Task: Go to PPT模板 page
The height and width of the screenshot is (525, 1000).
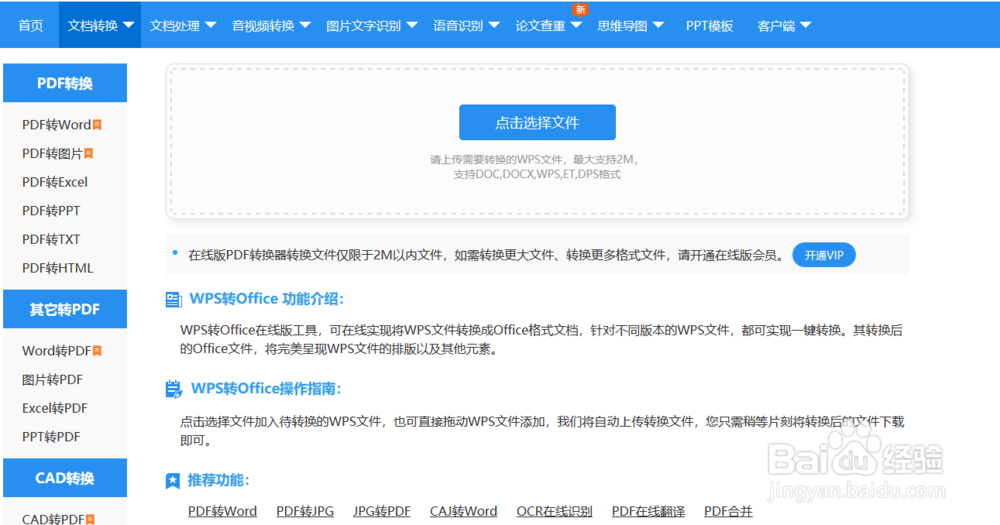Action: [x=709, y=26]
